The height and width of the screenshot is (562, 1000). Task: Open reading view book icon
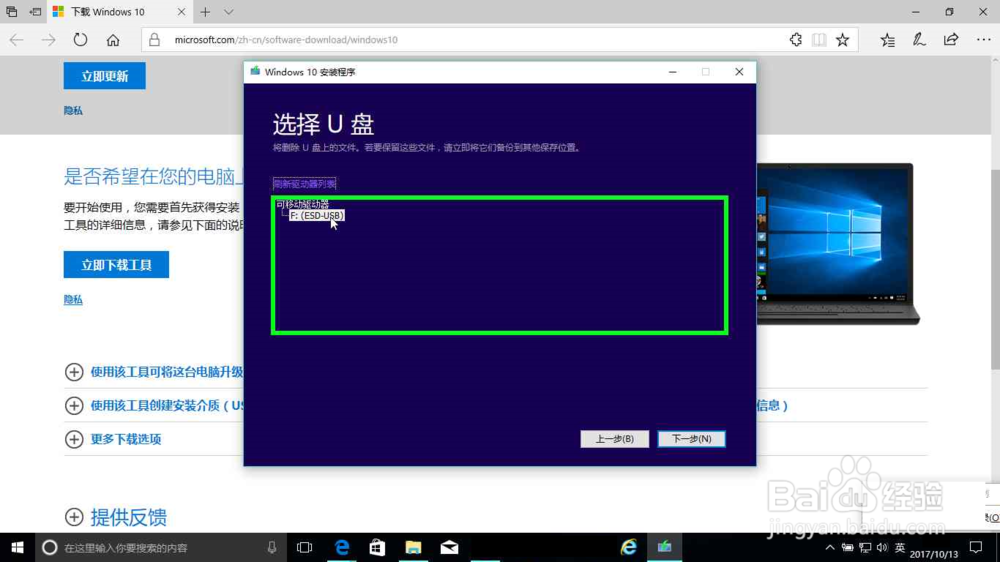pyautogui.click(x=819, y=40)
